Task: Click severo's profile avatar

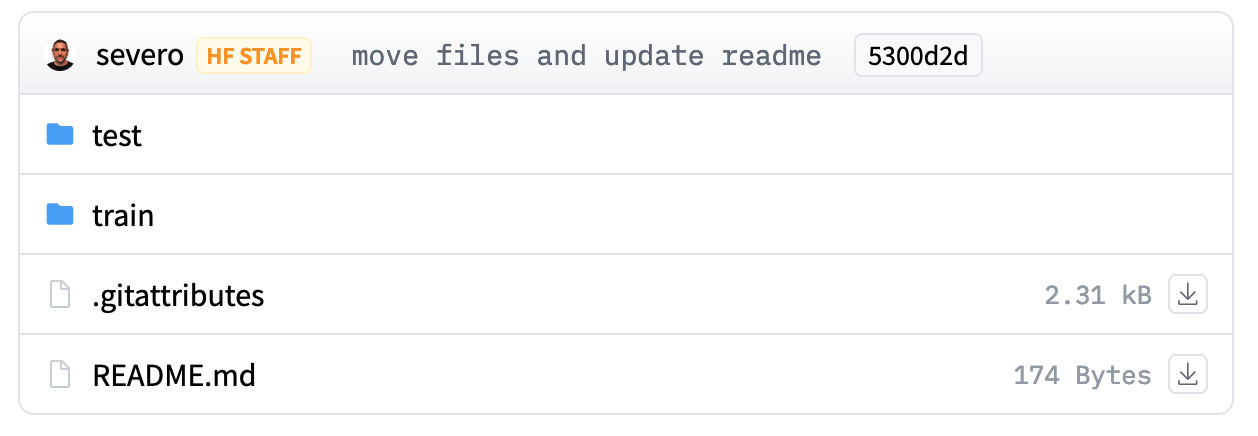Action: pyautogui.click(x=60, y=56)
